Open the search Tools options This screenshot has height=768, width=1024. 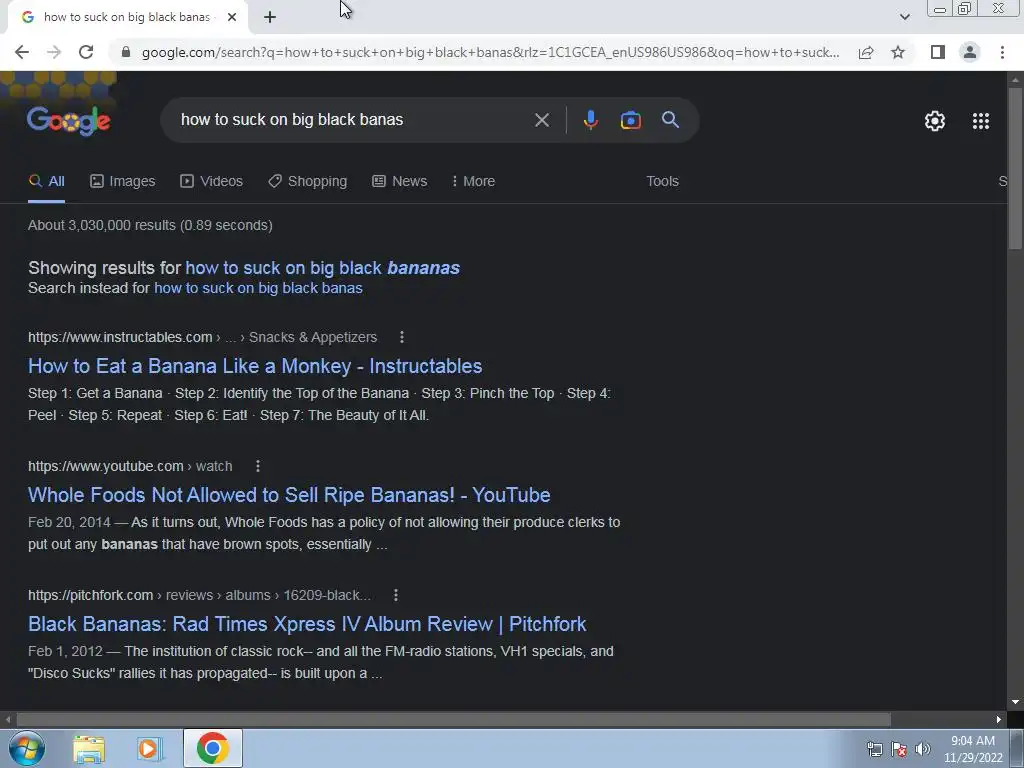tap(662, 182)
